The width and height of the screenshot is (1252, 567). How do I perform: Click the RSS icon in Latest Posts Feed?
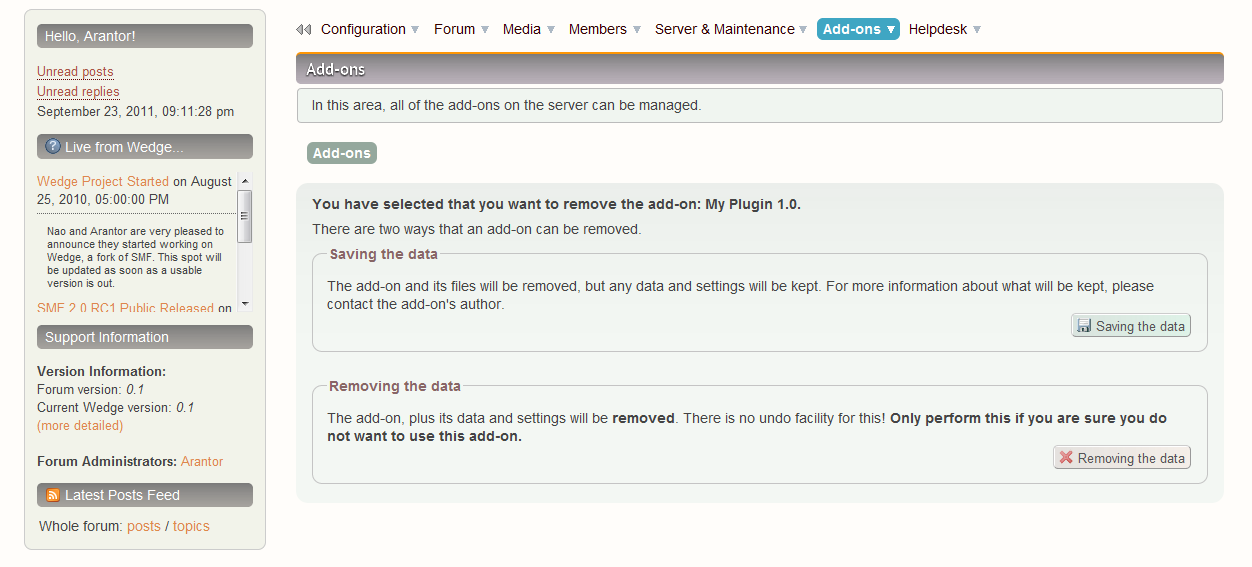53,495
